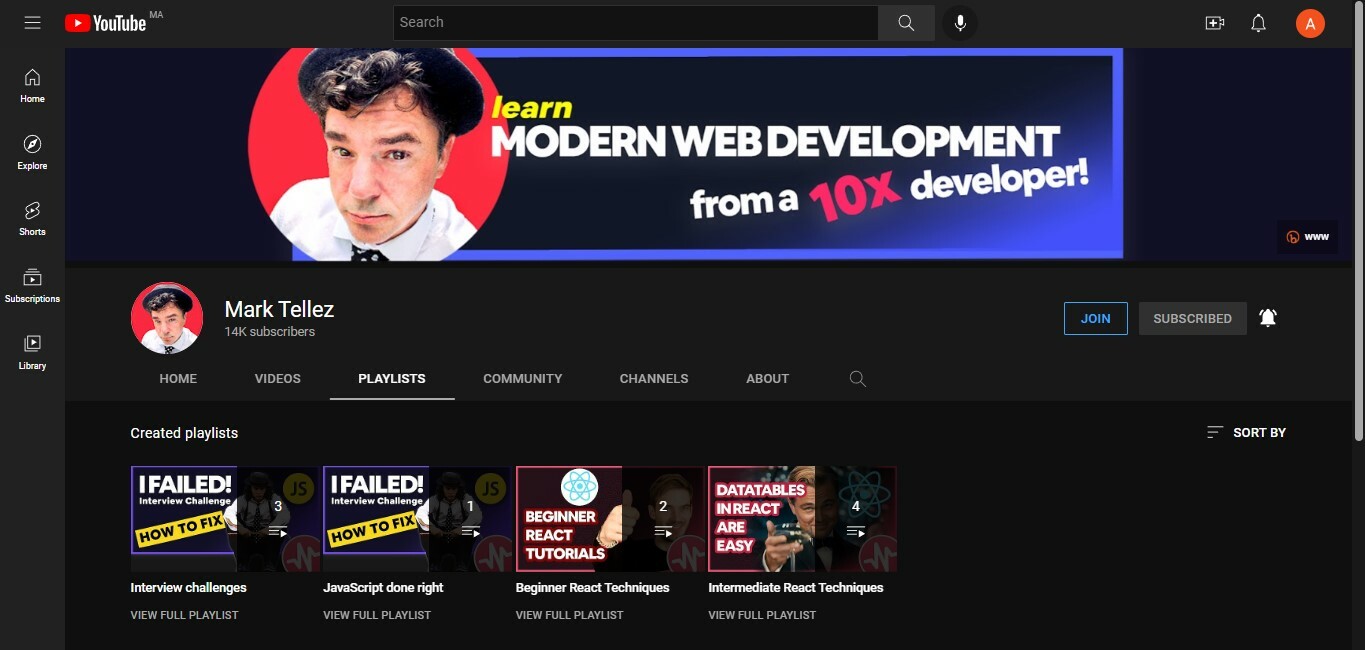This screenshot has height=650, width=1365.
Task: Click the Created playlists heading
Action: pyautogui.click(x=184, y=433)
